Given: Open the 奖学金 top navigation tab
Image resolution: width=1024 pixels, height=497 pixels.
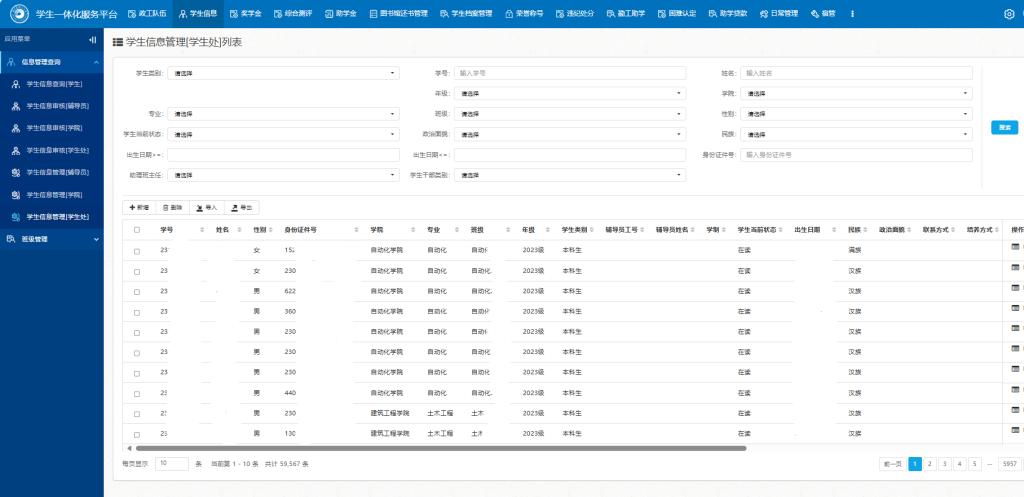Looking at the screenshot, I should (x=246, y=14).
